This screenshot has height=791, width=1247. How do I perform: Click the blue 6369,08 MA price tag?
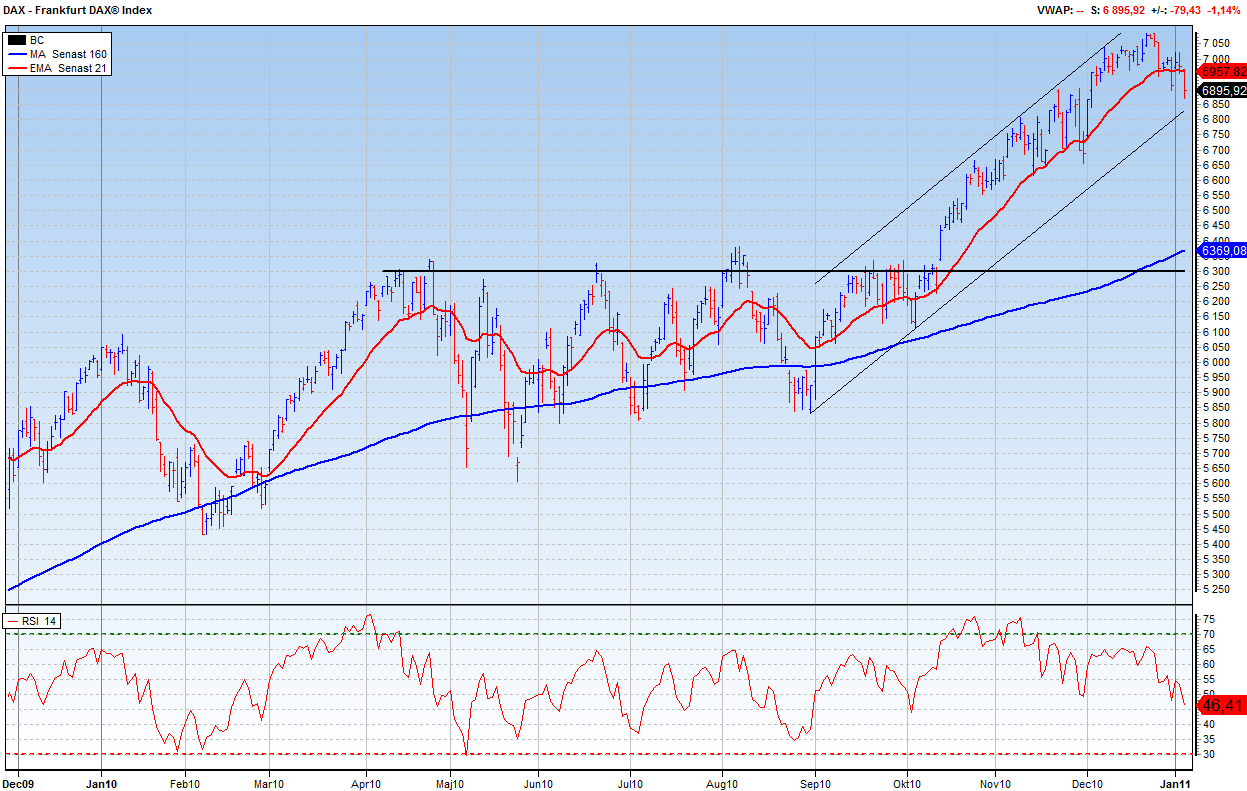(x=1223, y=250)
